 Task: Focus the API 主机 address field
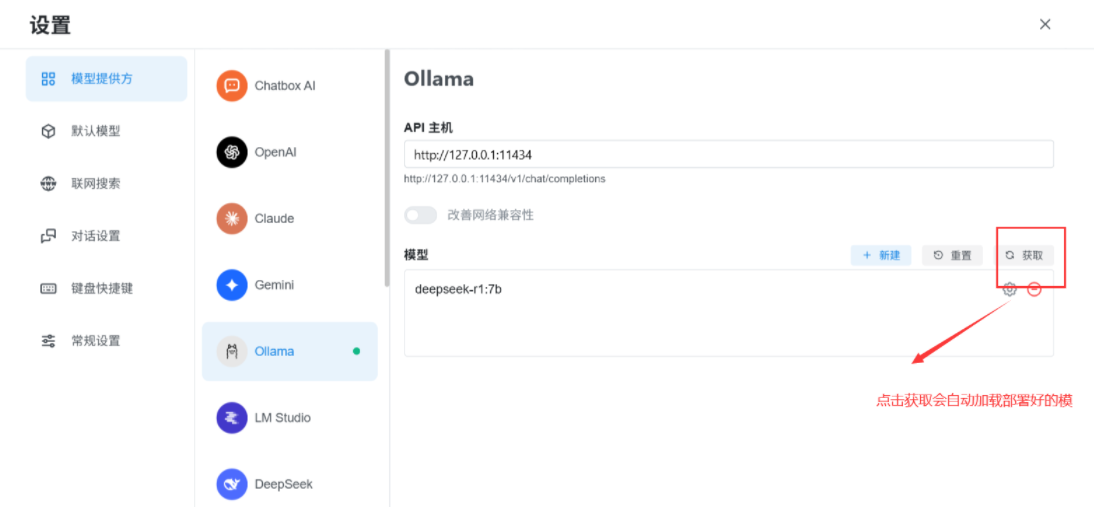point(728,154)
